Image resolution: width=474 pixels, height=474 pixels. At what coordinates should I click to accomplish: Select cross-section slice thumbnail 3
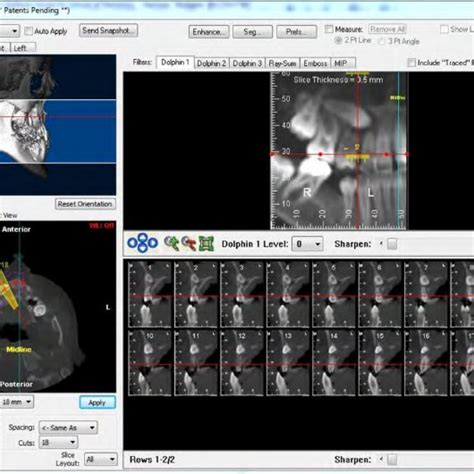click(242, 294)
